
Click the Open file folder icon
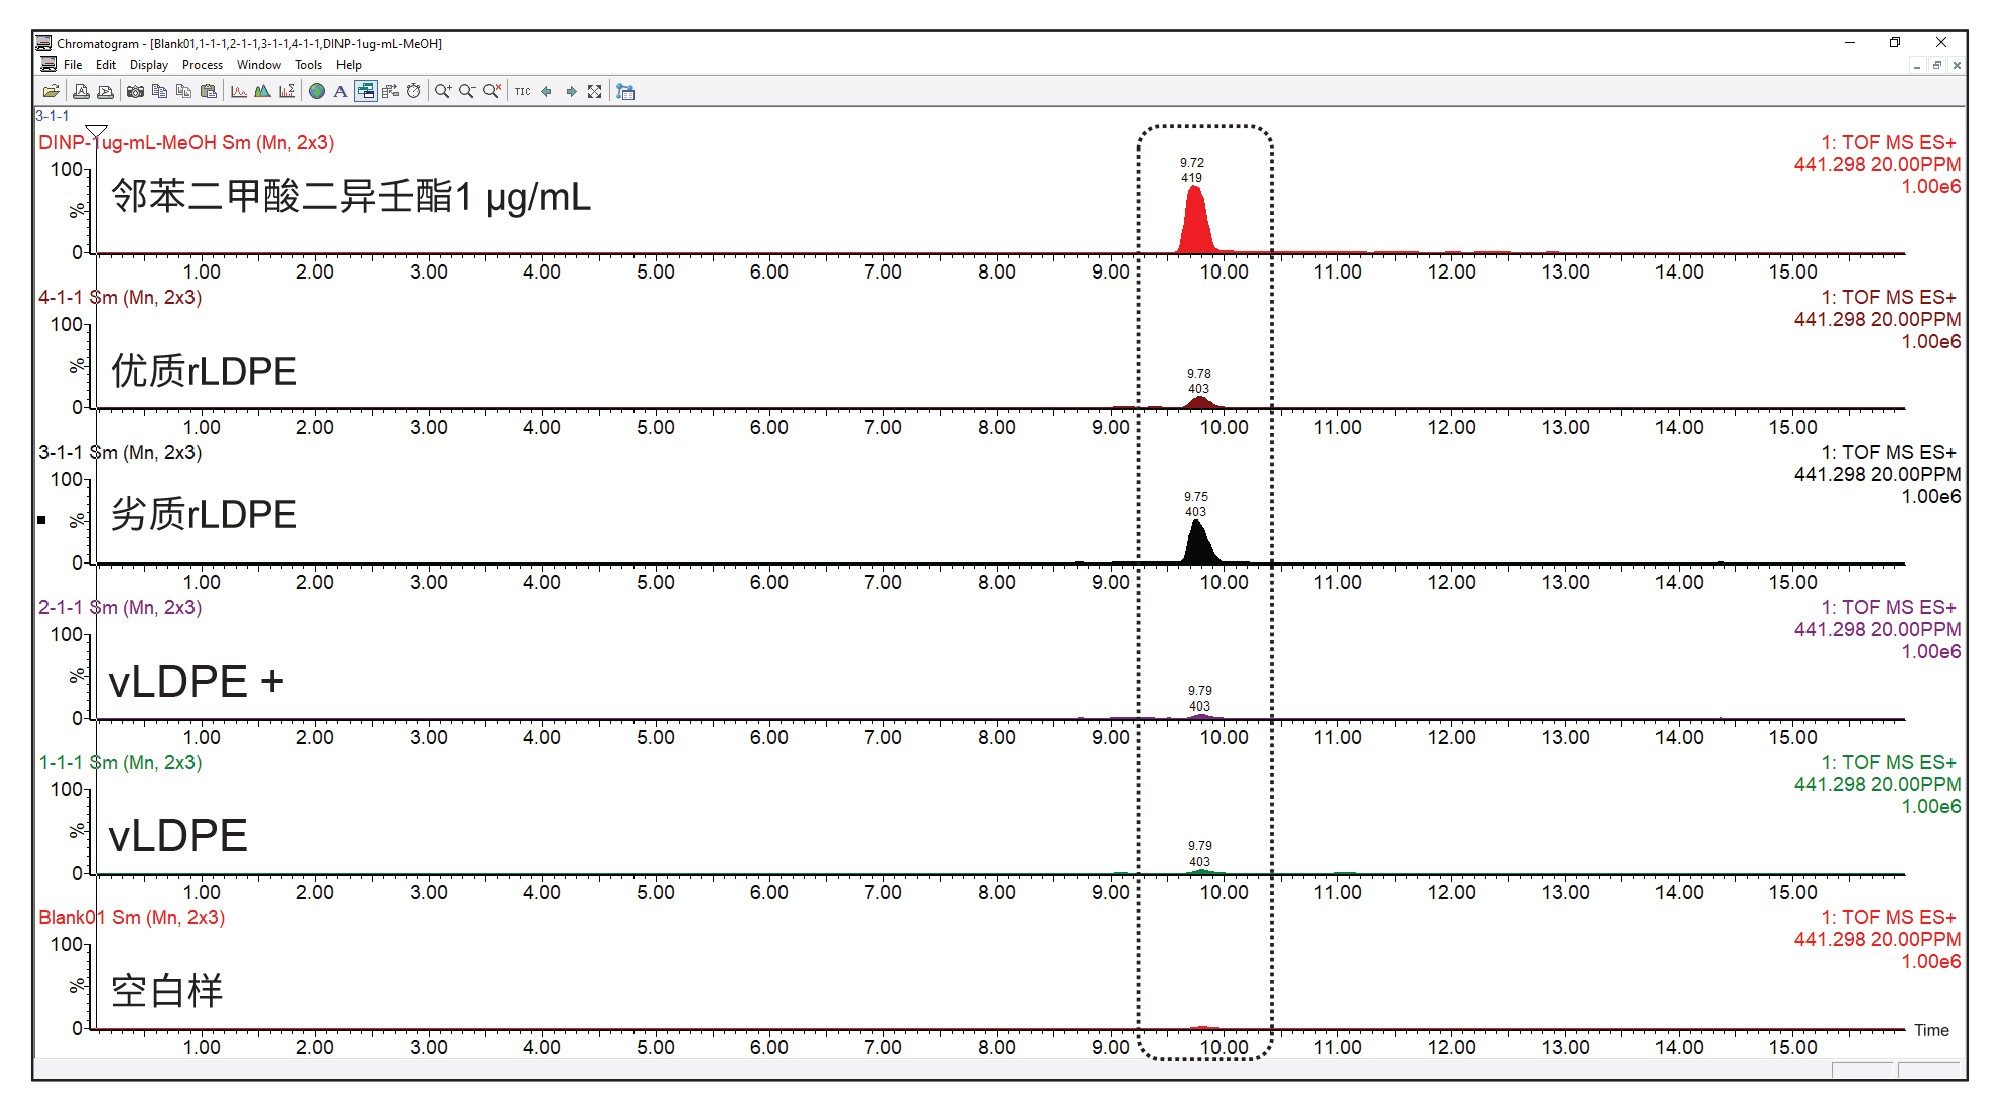tap(51, 91)
